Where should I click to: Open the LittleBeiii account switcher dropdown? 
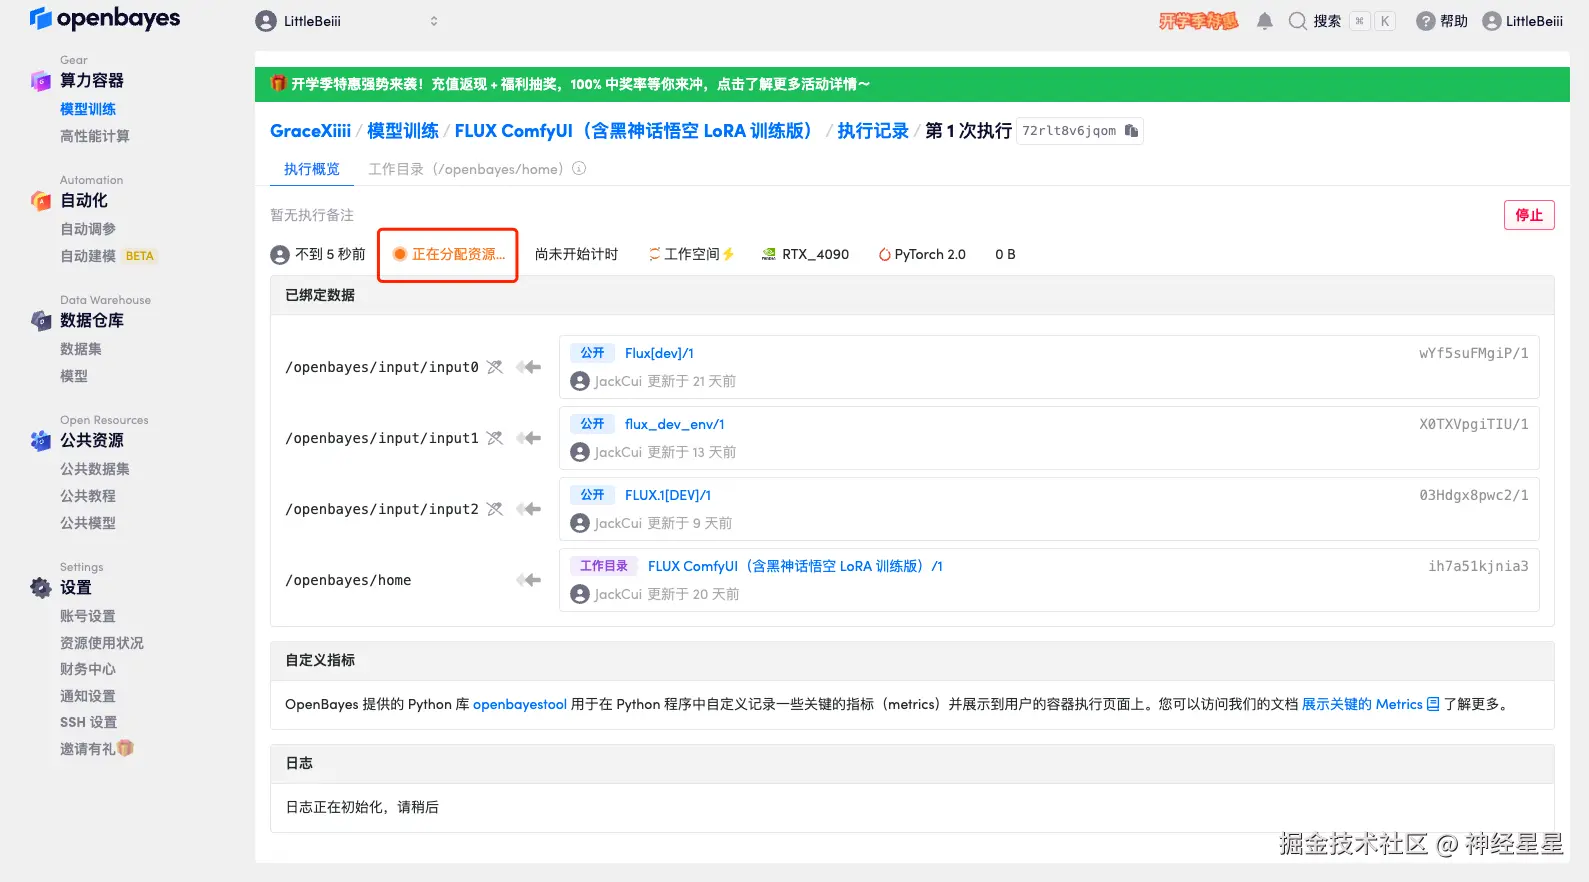(x=347, y=21)
